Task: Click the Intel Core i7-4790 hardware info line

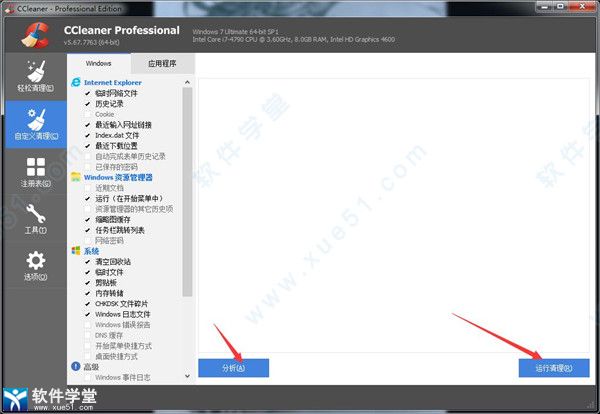Action: click(x=293, y=39)
